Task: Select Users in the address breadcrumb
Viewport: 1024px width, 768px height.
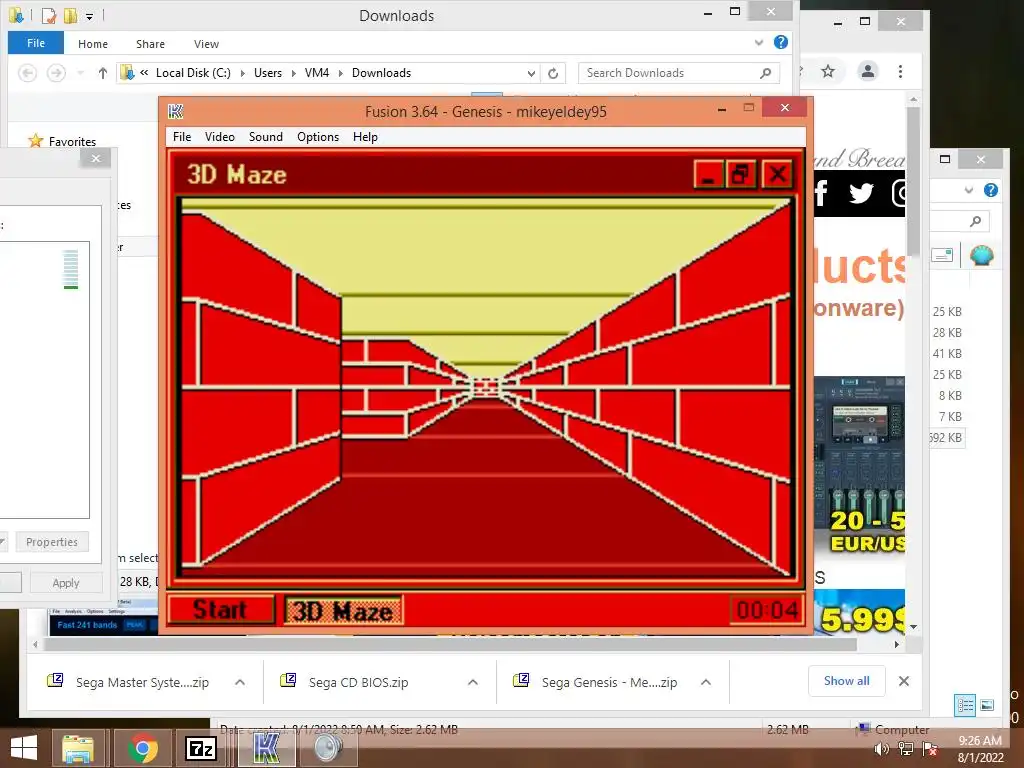Action: tap(268, 73)
